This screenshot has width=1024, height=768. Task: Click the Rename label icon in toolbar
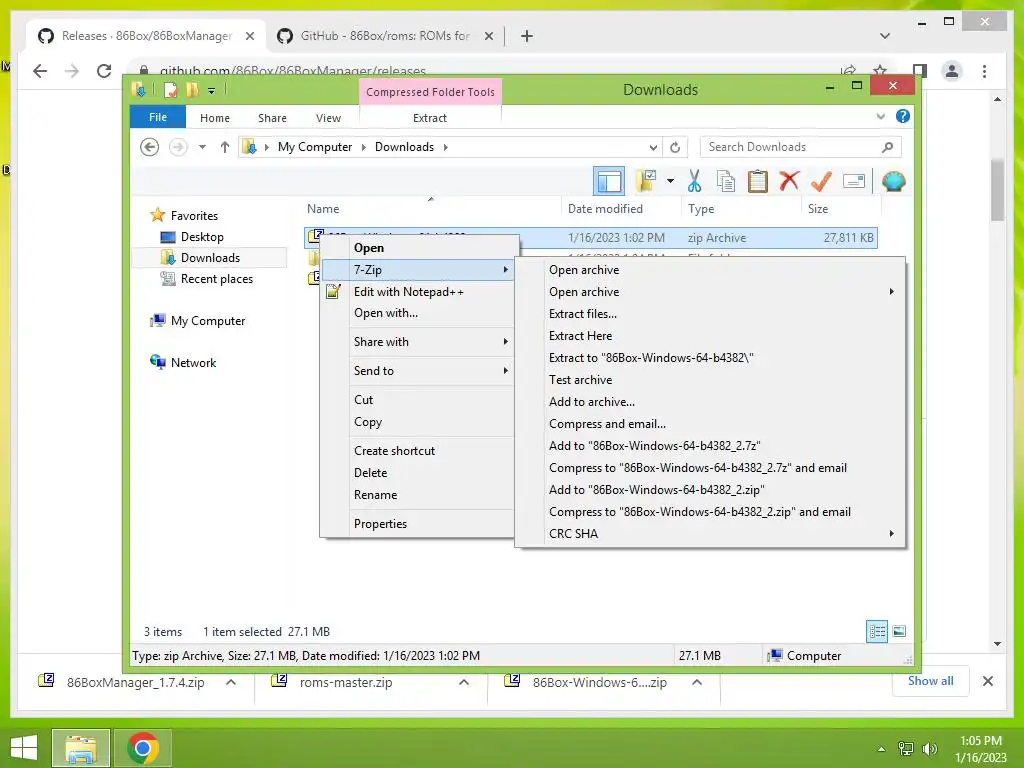(854, 181)
